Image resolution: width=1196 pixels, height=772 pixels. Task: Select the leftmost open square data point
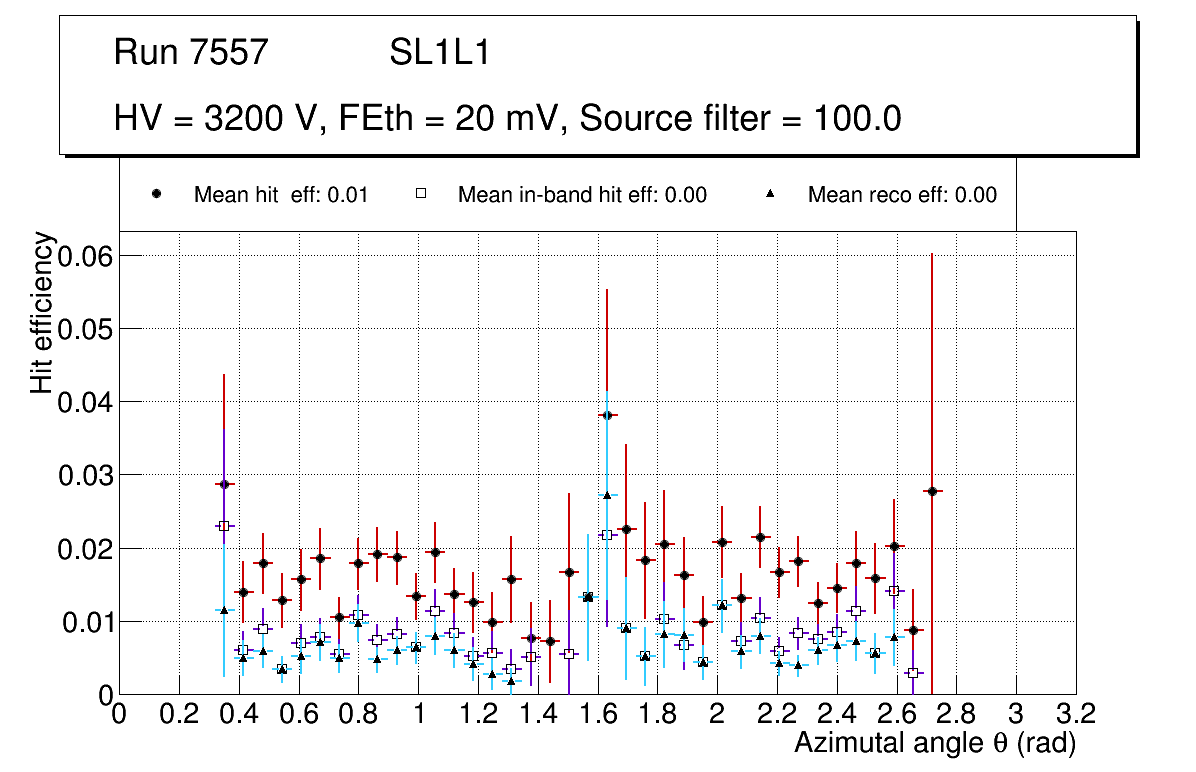tap(224, 525)
